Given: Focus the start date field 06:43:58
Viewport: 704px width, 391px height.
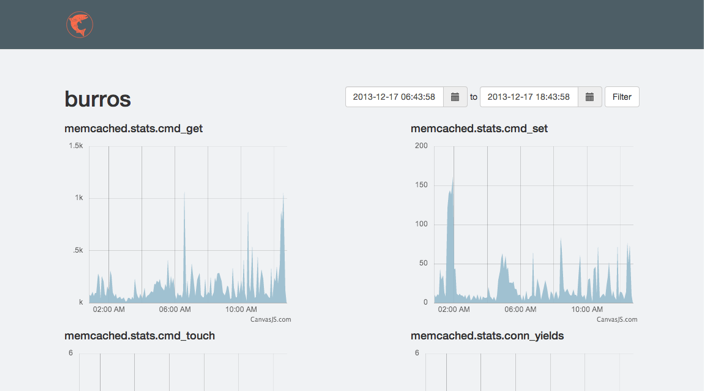Looking at the screenshot, I should click(394, 97).
